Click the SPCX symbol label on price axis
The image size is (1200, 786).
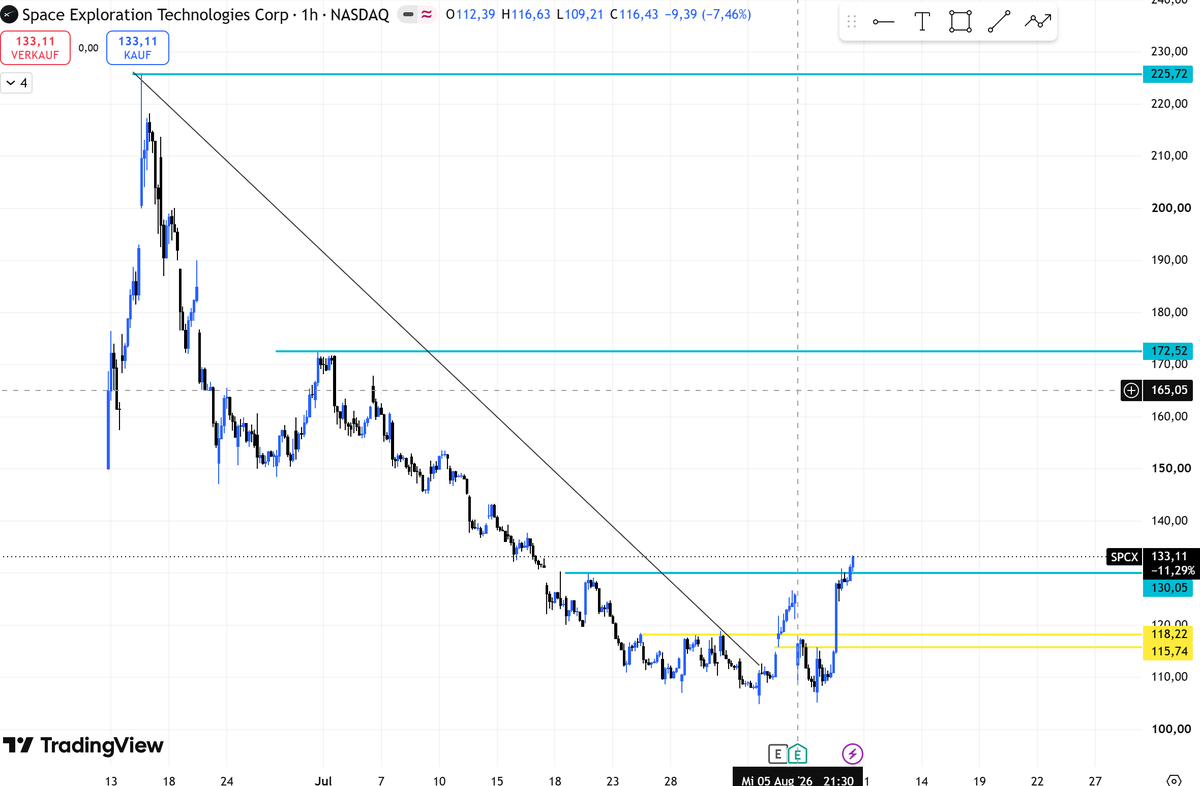coord(1124,557)
